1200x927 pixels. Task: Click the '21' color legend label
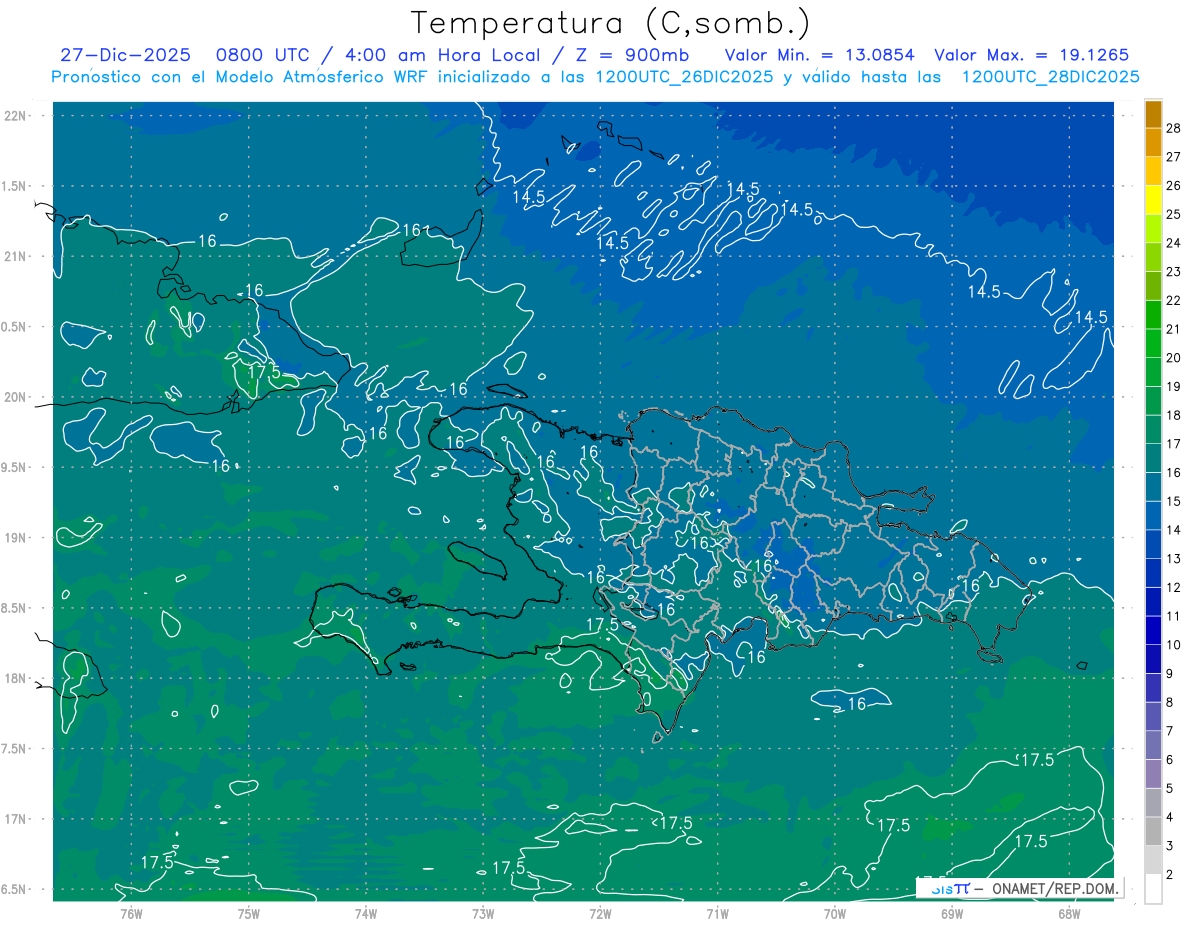tap(1174, 329)
